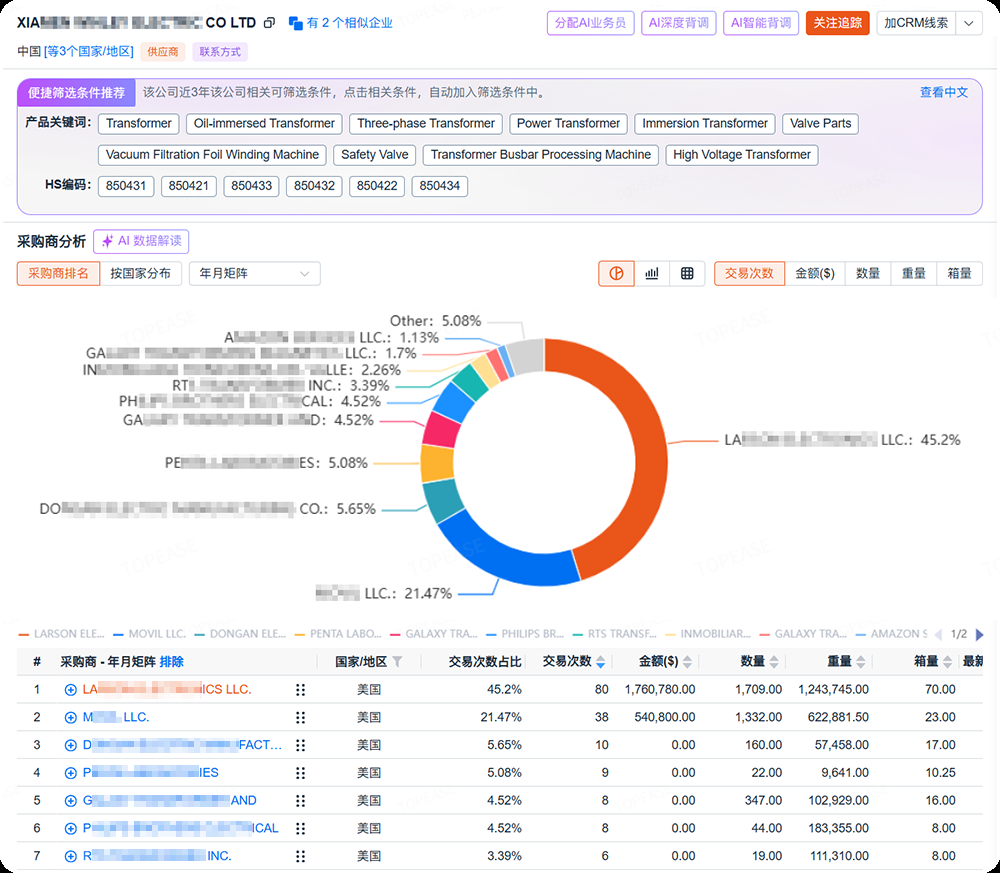Switch metric to 金额($)
The width and height of the screenshot is (1000, 873).
pos(814,274)
